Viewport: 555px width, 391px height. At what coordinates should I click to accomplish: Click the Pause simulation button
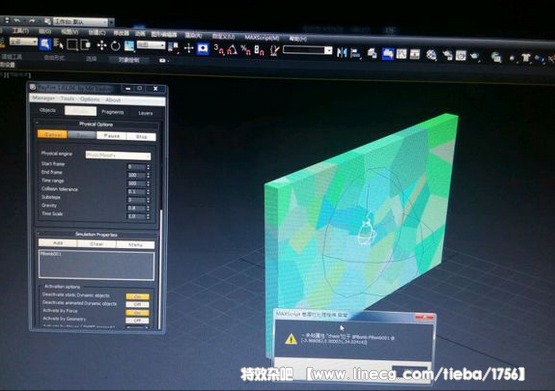tap(111, 136)
